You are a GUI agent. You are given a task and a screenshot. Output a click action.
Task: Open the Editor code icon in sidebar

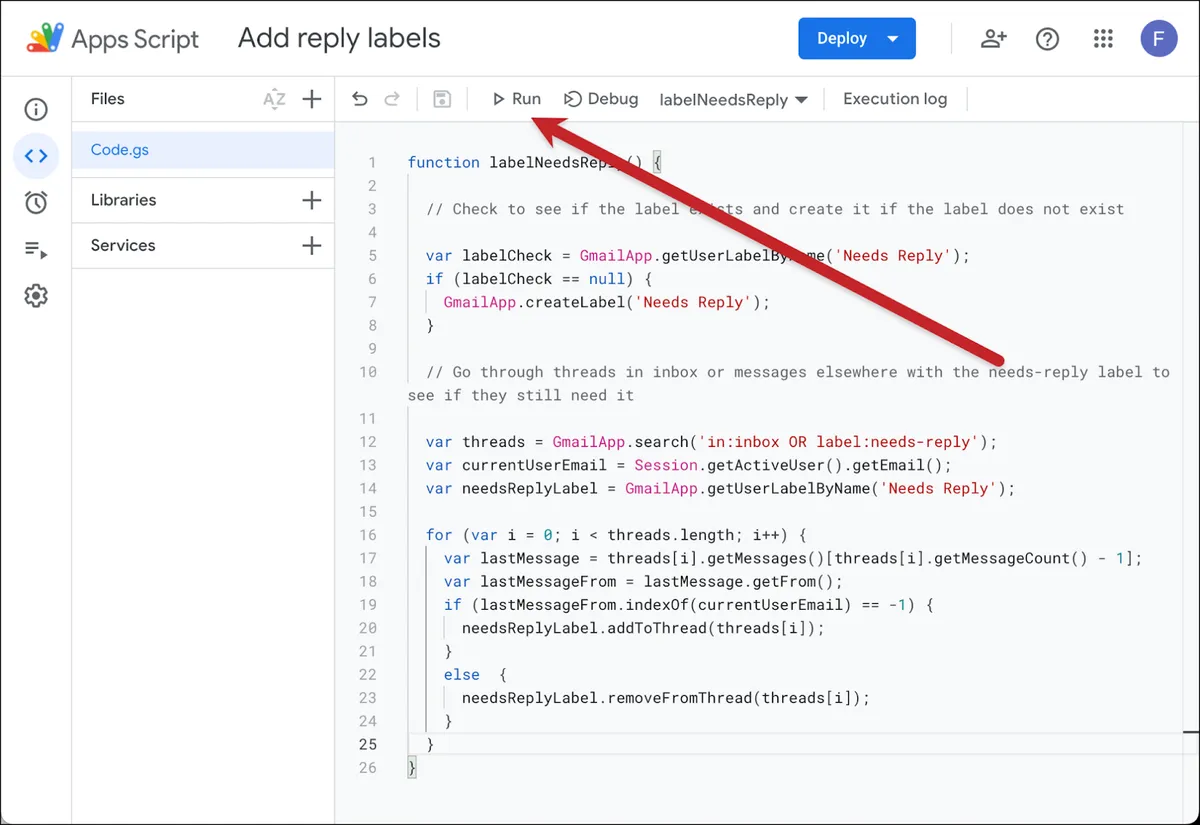pos(36,155)
